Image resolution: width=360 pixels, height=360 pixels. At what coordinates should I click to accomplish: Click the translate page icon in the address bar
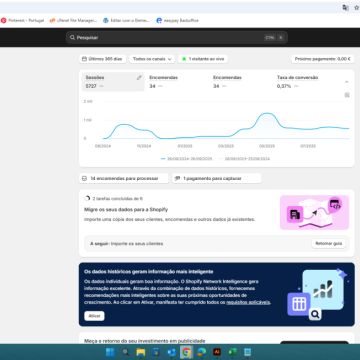[x=345, y=7]
